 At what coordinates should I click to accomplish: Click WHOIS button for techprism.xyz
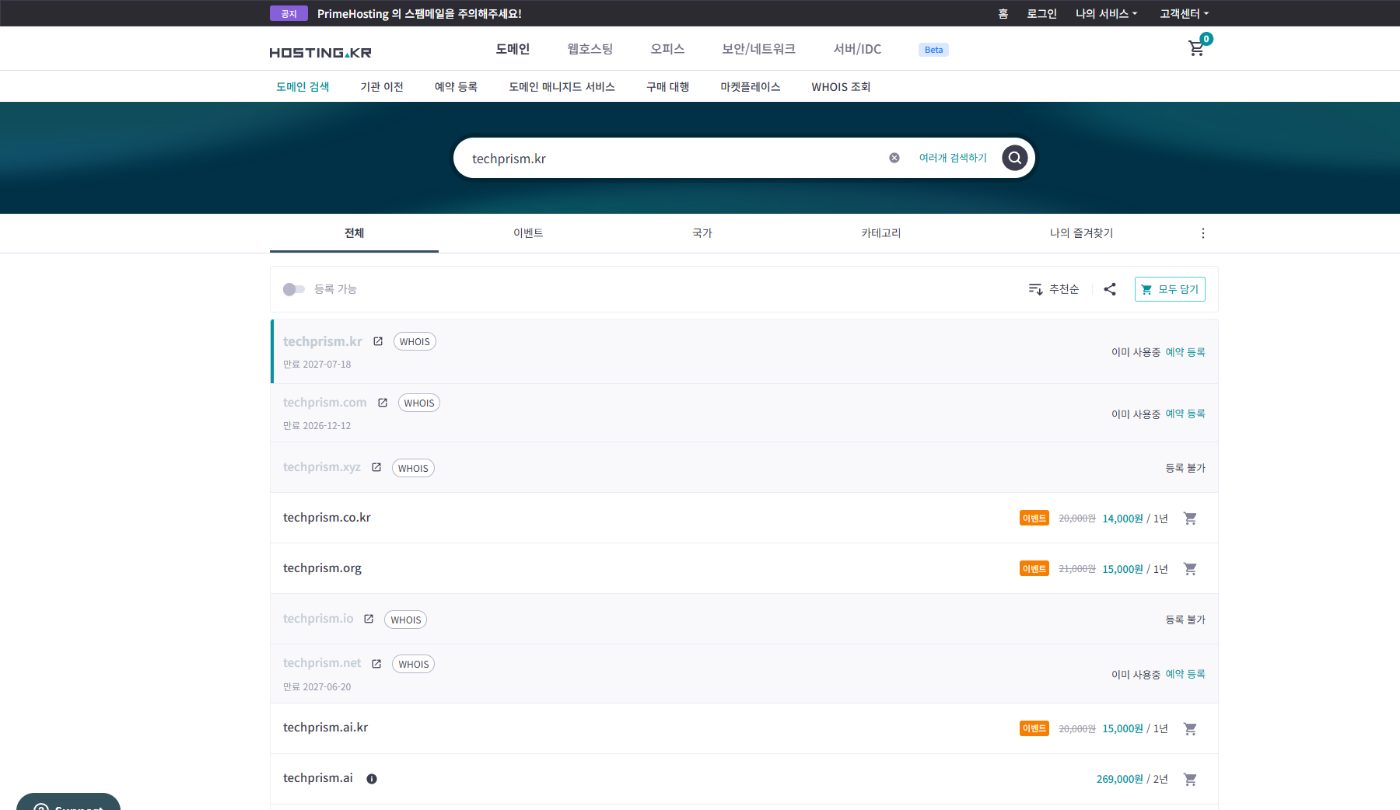413,468
